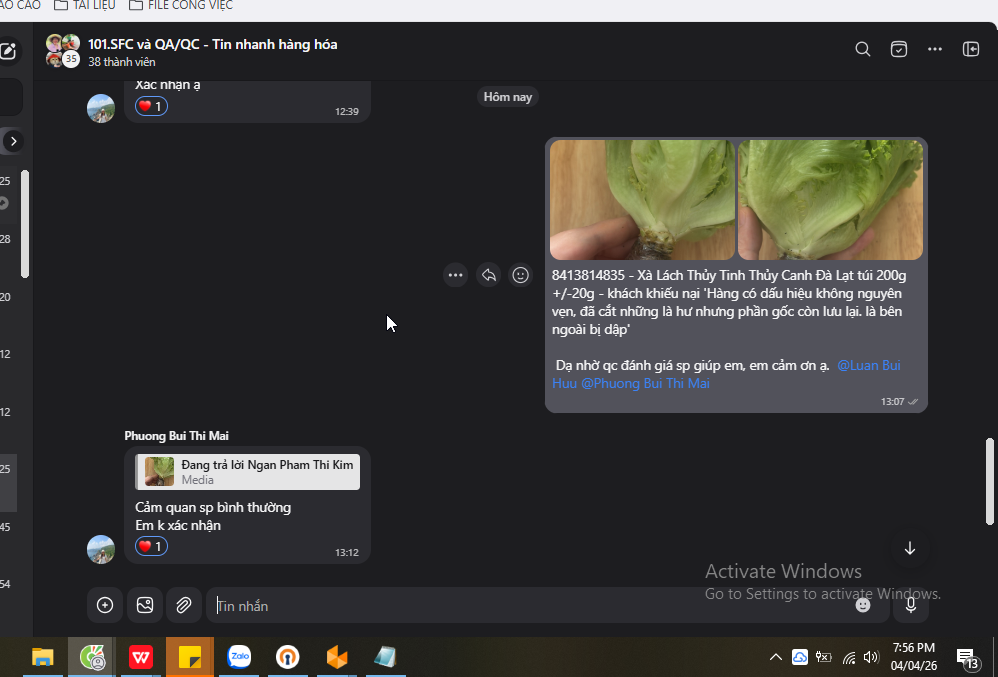Open group avatar of 101.SFC và QA/QC
Image resolution: width=998 pixels, height=677 pixels.
(62, 51)
